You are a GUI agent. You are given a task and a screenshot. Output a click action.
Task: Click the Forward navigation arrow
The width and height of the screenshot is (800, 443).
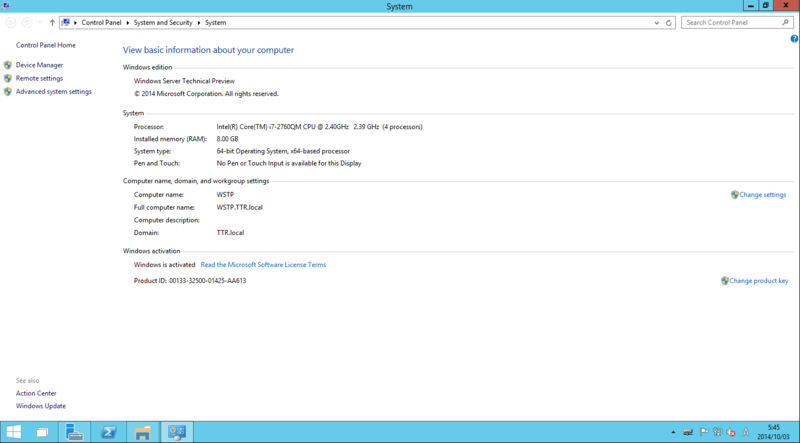[27, 22]
